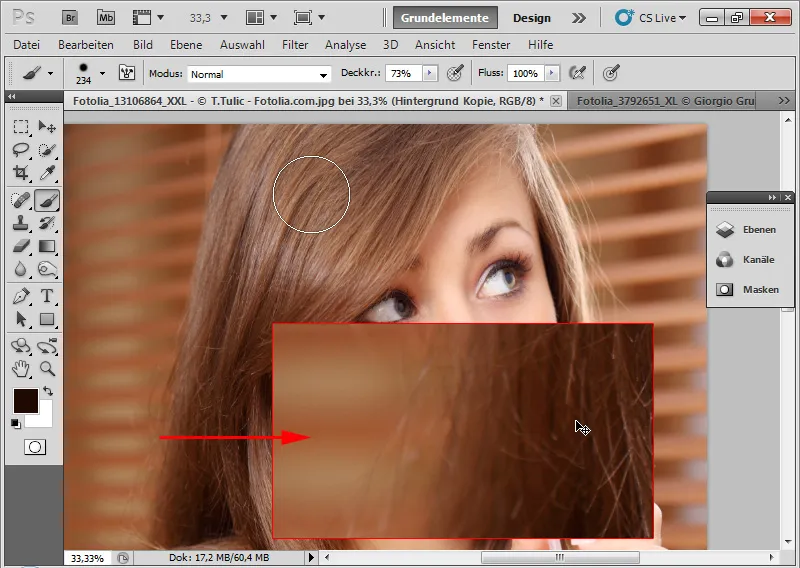
Task: Open the Masken panel
Action: [x=750, y=289]
